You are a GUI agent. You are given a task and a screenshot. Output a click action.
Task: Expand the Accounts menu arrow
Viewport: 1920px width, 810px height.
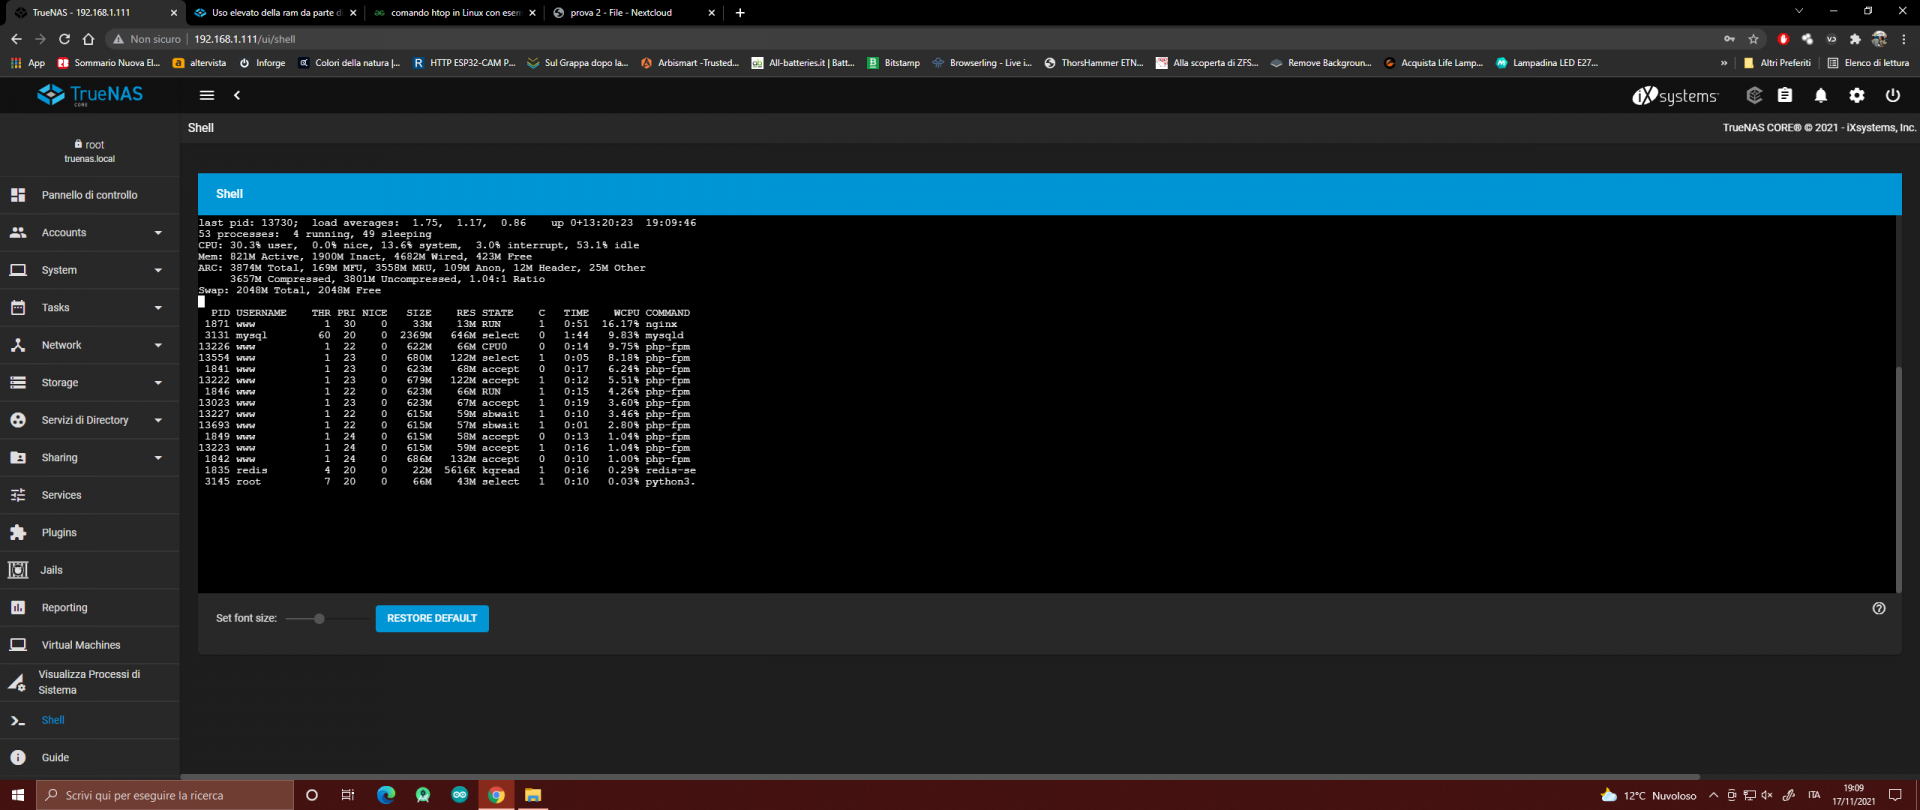point(158,233)
